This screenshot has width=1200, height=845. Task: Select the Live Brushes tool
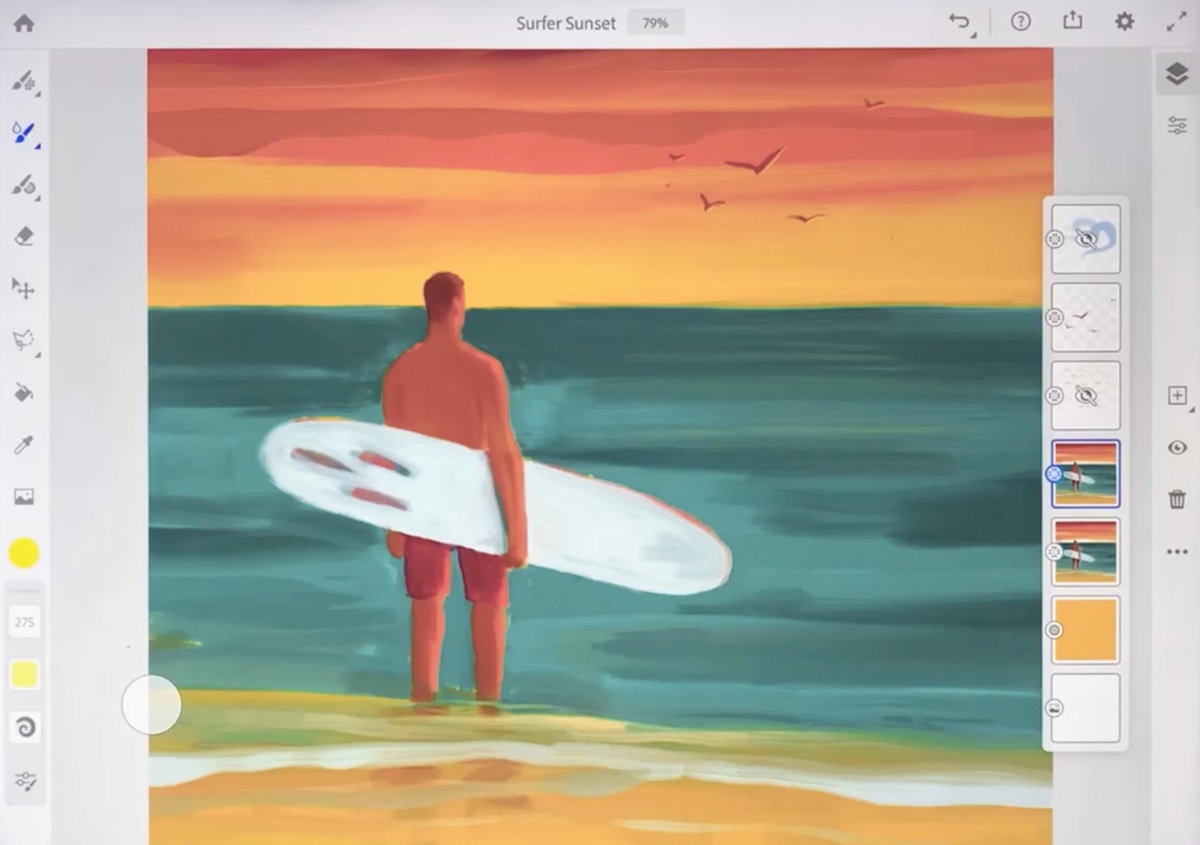tap(24, 132)
